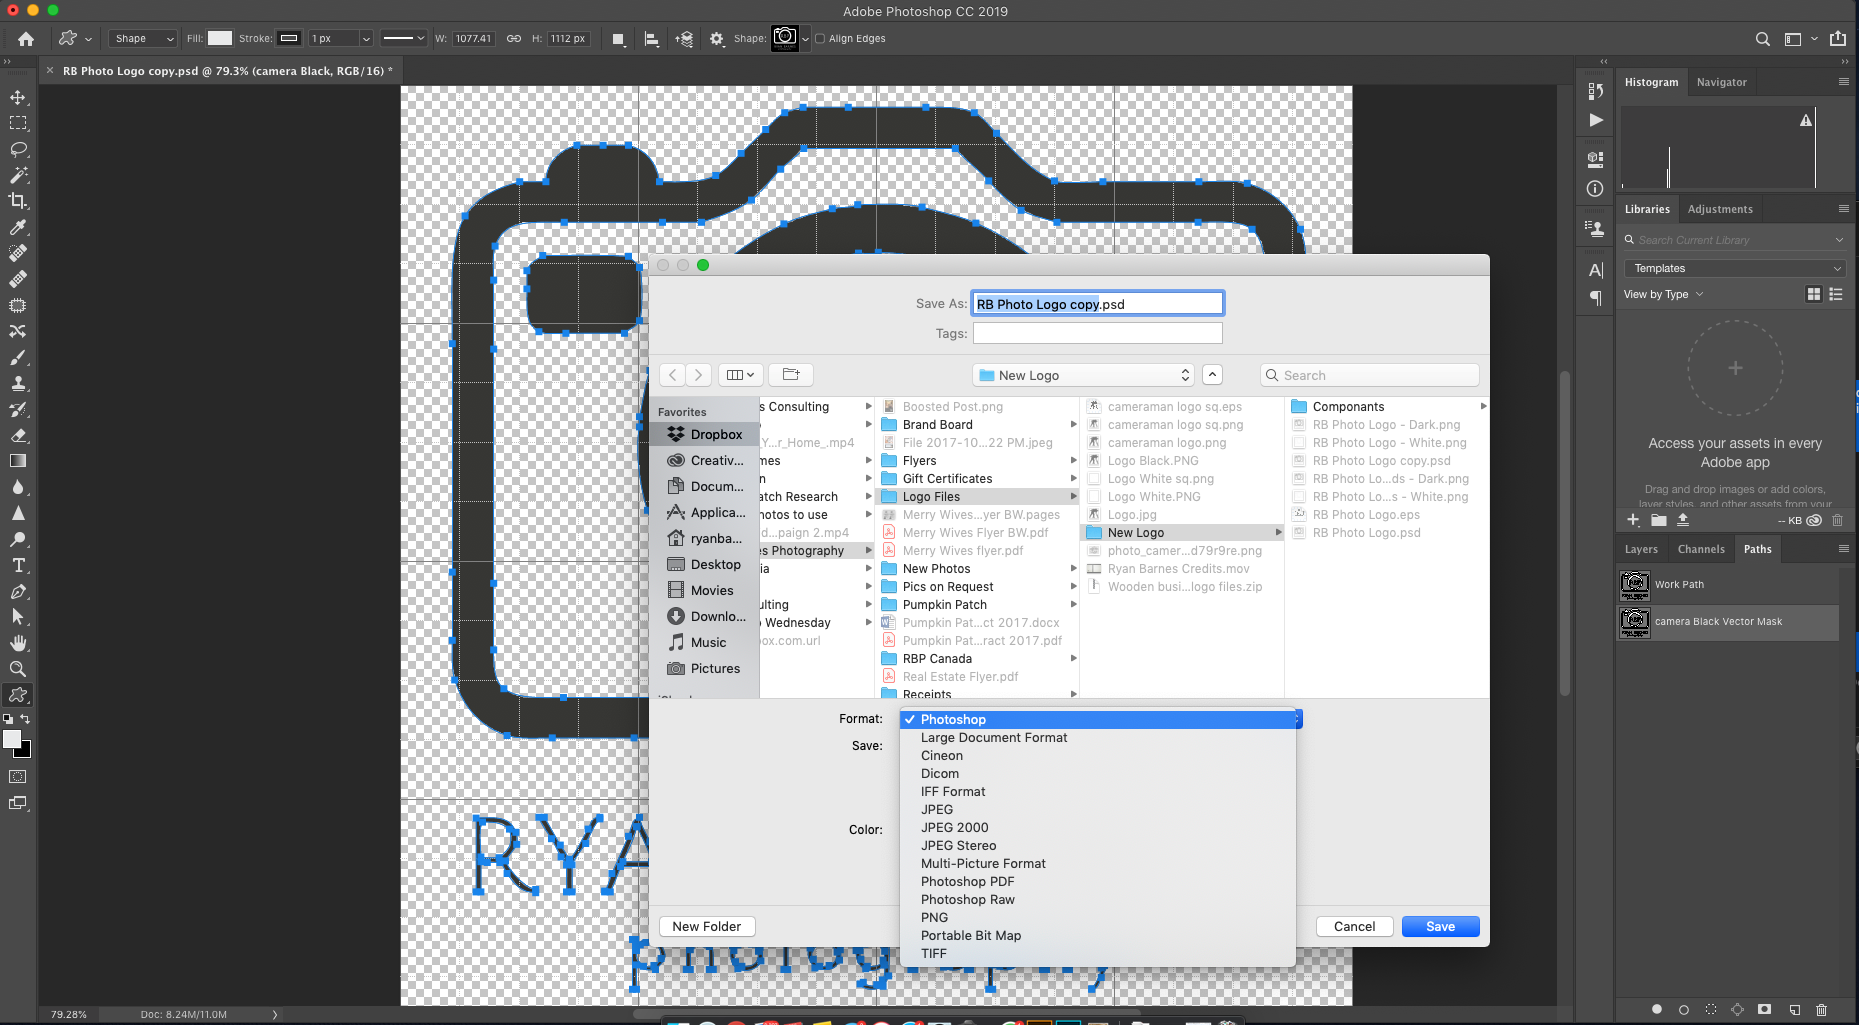Screen dimensions: 1859x1025
Task: Select Photoshop PDF in the format list
Action: pyautogui.click(x=967, y=881)
